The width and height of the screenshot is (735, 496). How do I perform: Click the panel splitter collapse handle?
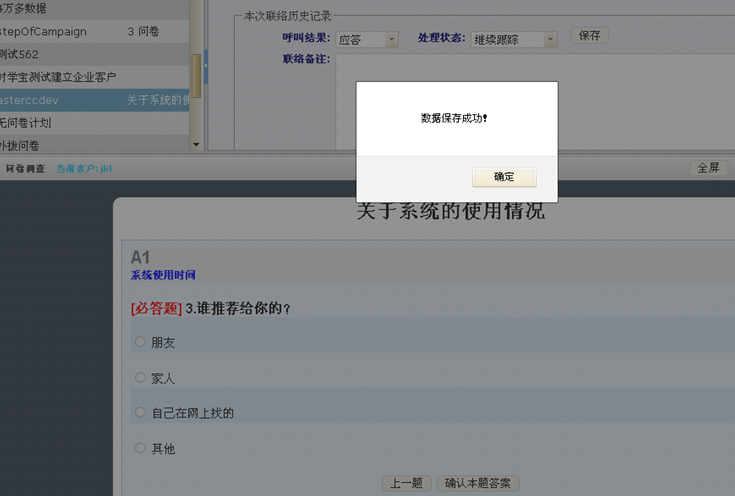(x=205, y=66)
